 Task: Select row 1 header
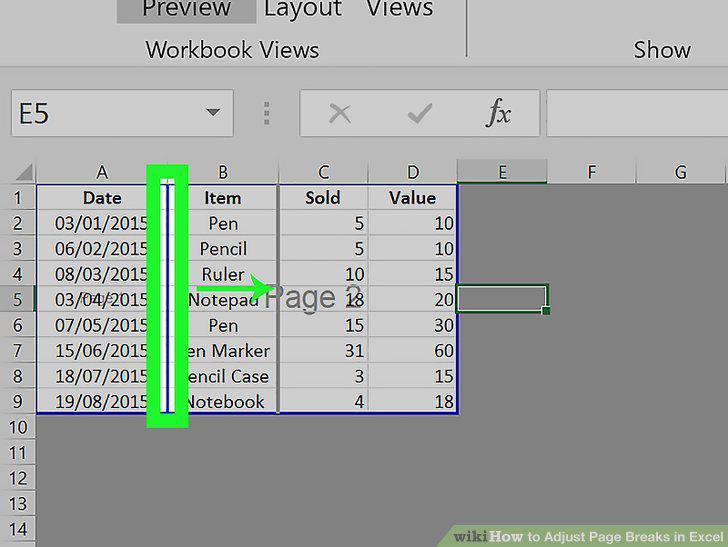[x=18, y=198]
